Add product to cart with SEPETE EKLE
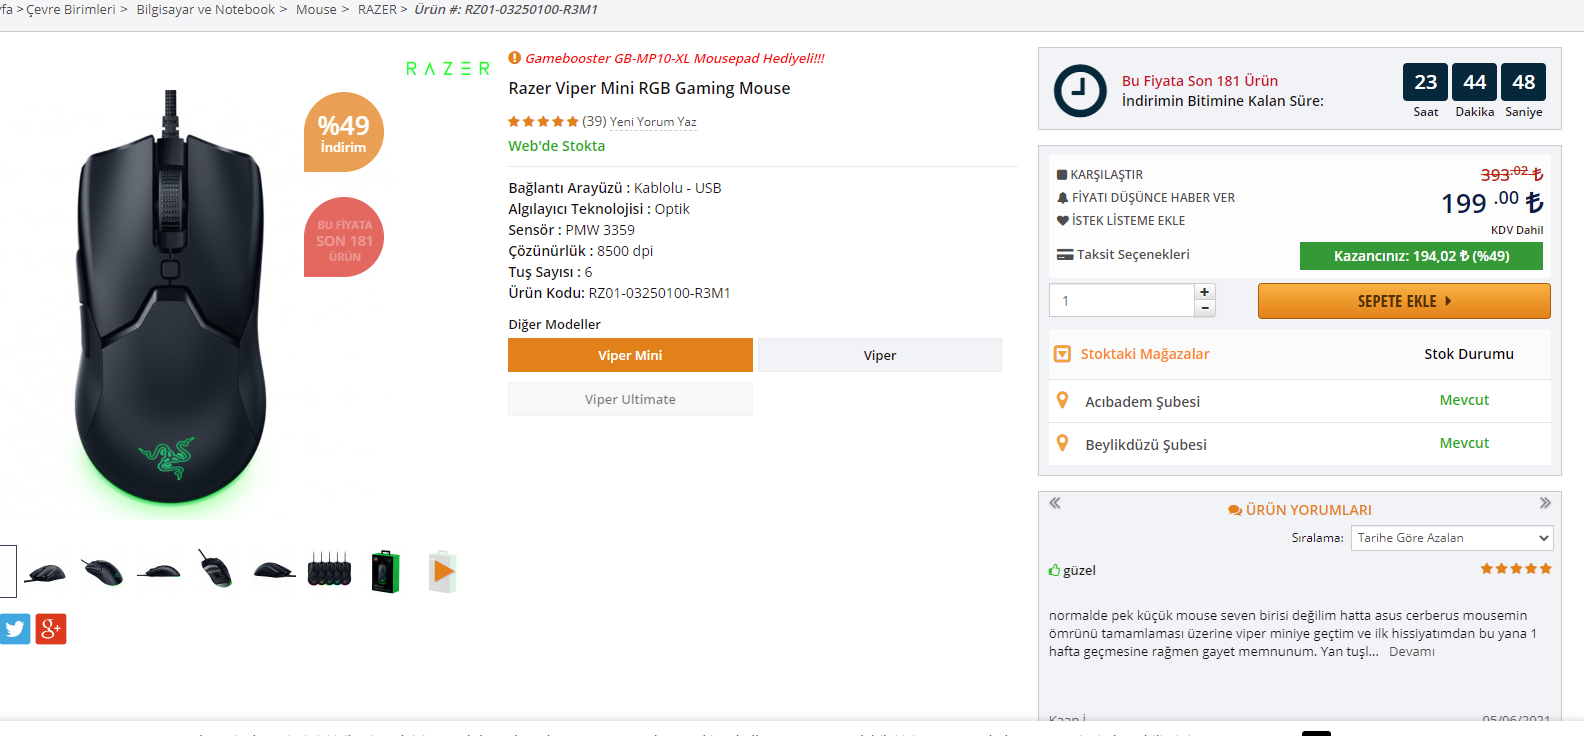Image resolution: width=1584 pixels, height=736 pixels. pyautogui.click(x=1404, y=301)
